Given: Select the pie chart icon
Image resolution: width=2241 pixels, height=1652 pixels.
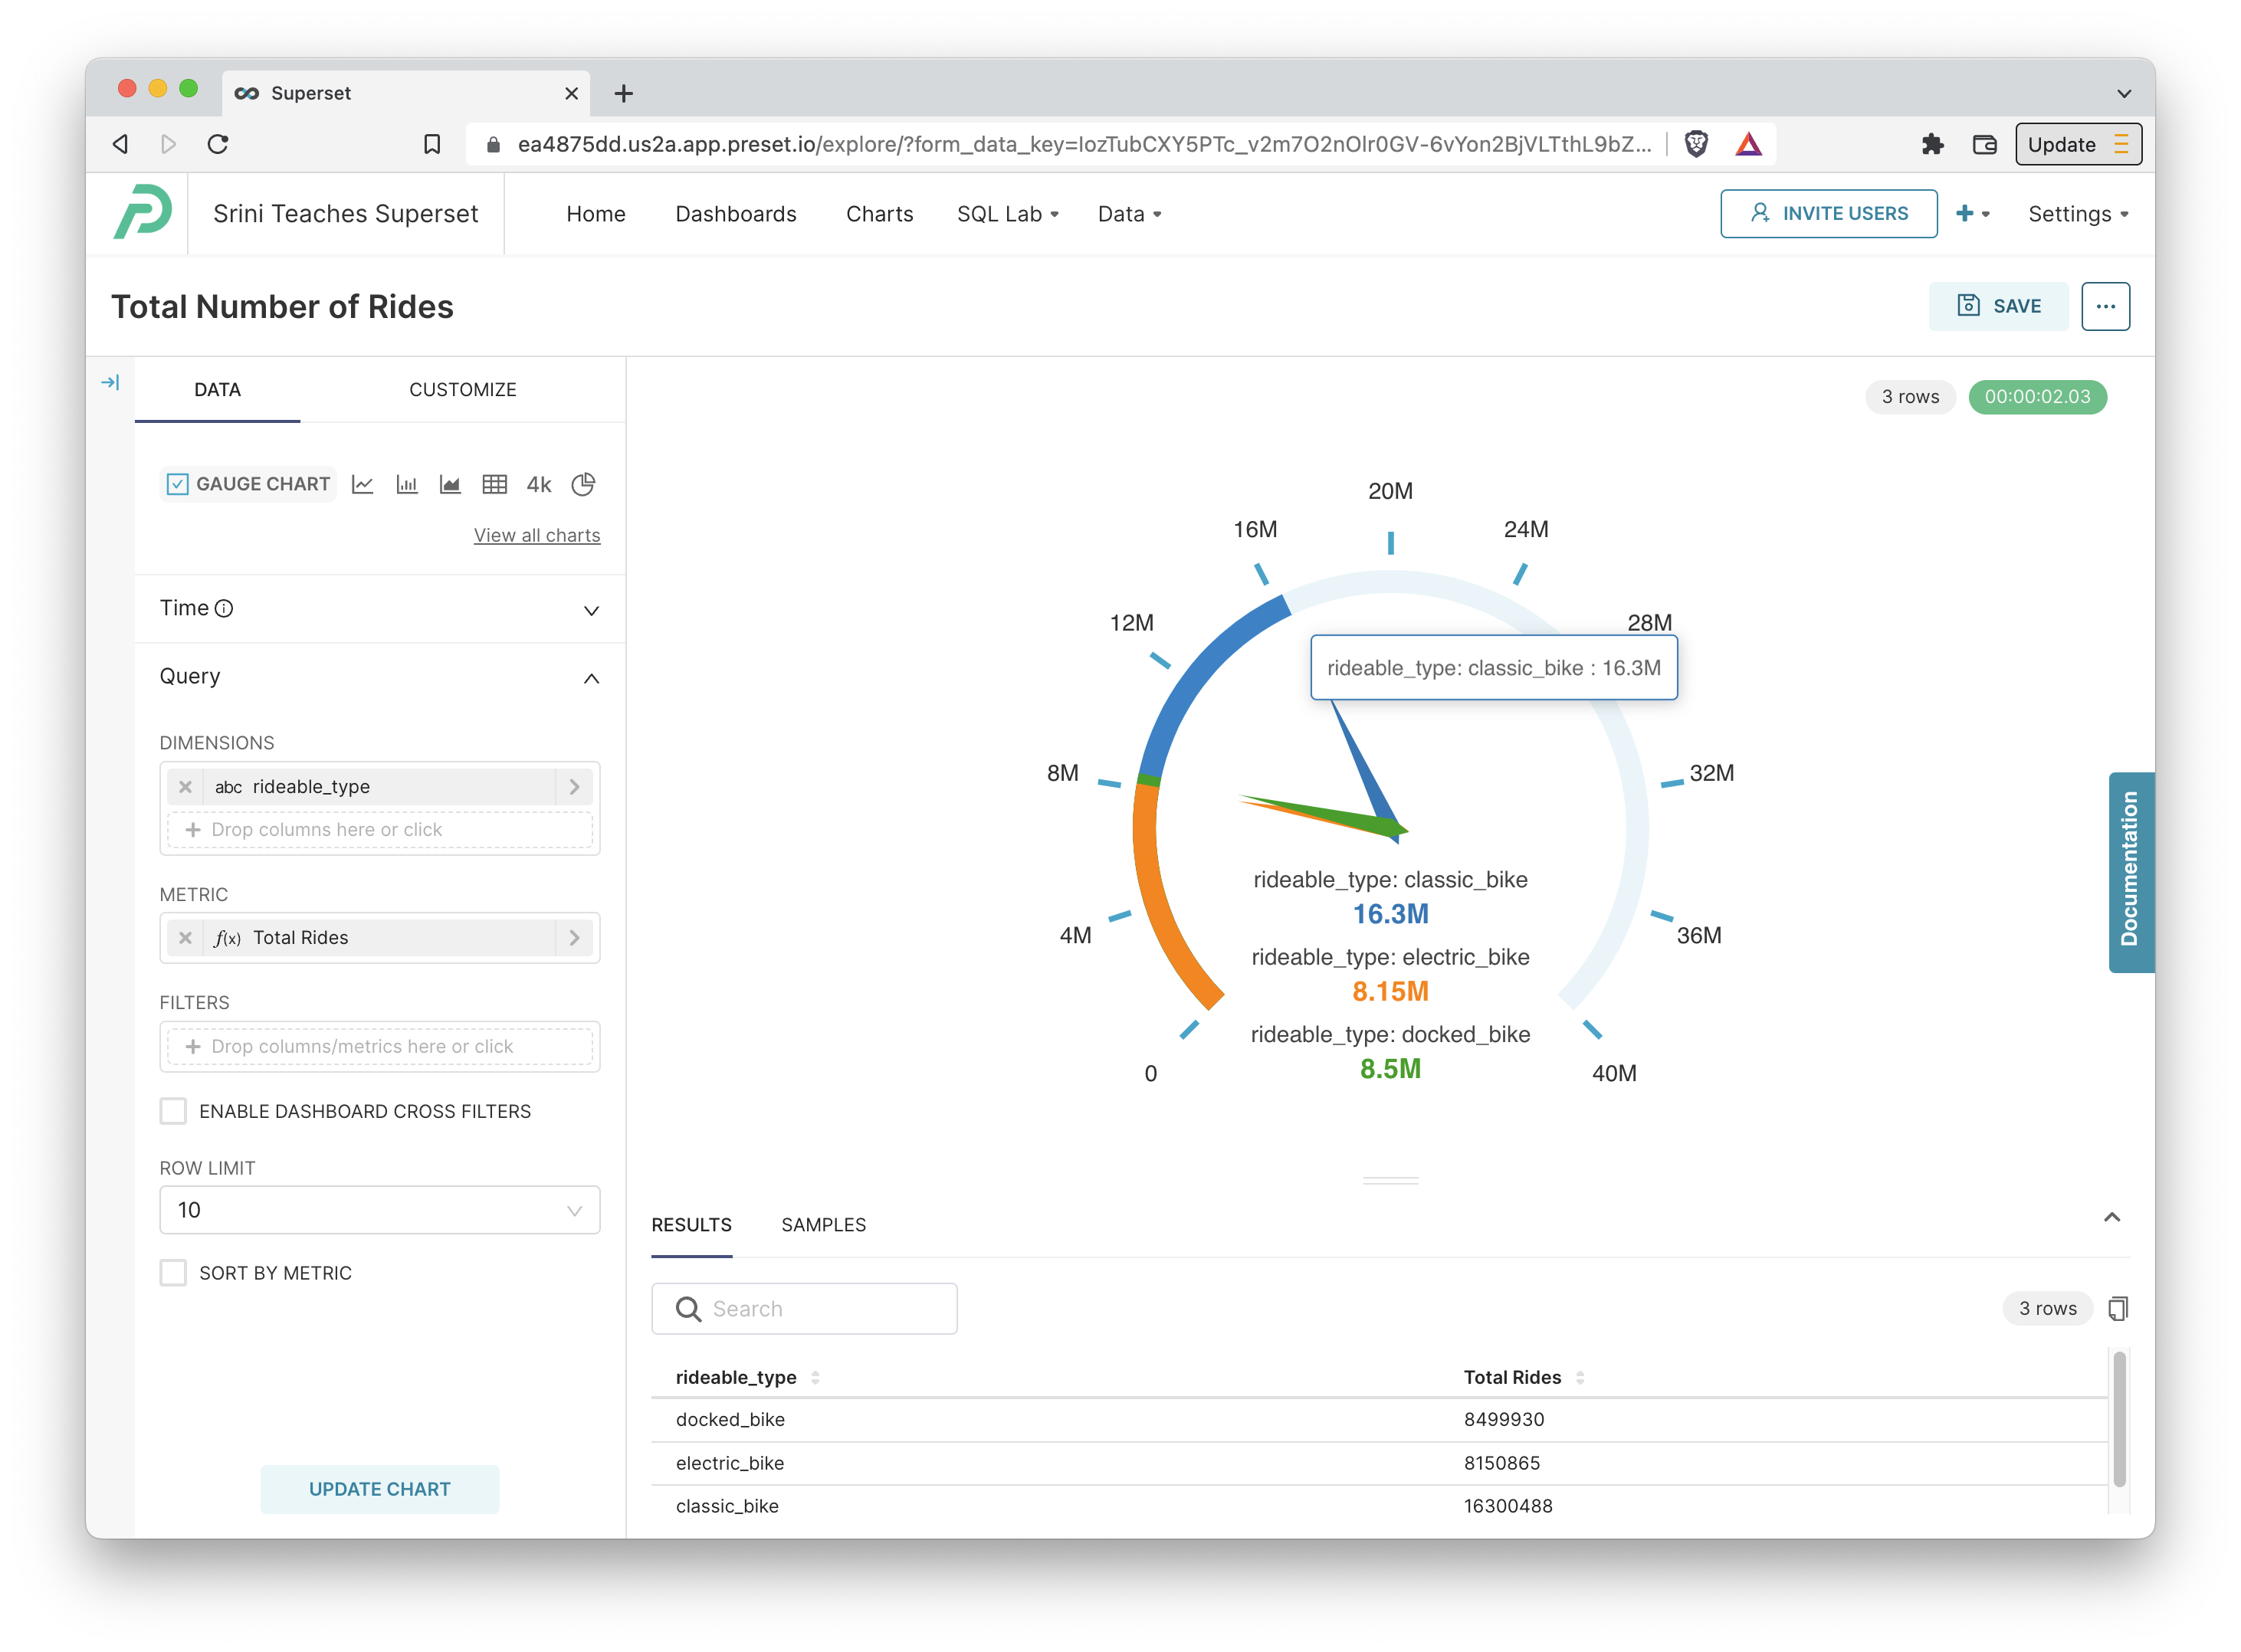Looking at the screenshot, I should click(x=583, y=484).
